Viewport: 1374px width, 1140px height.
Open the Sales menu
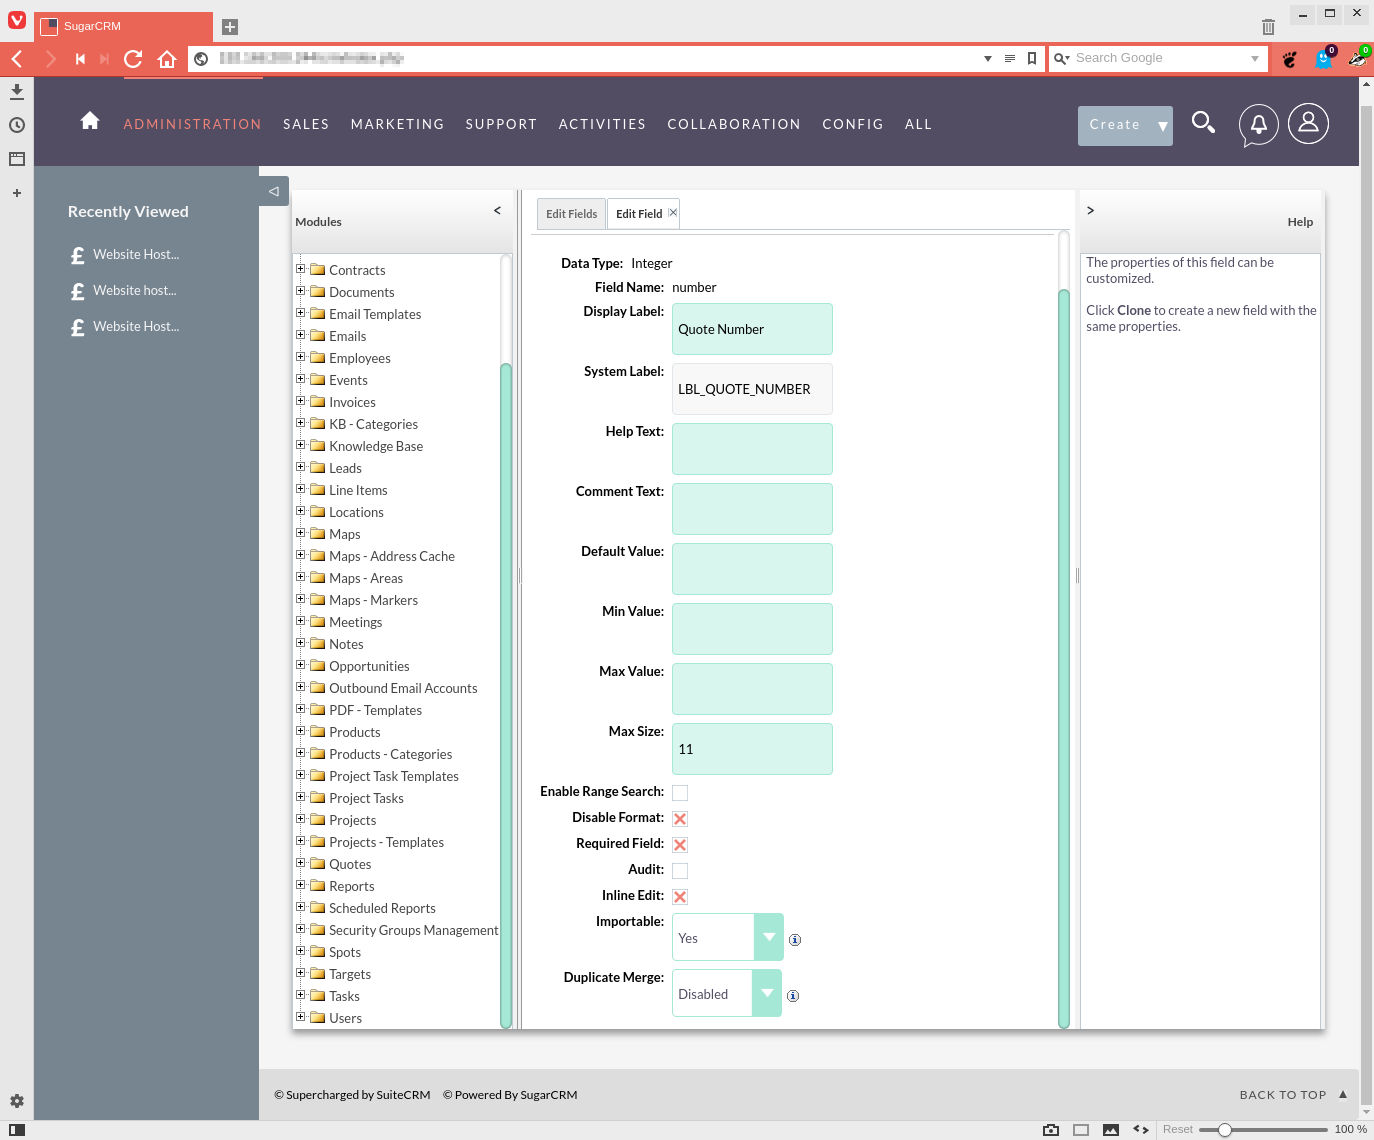click(x=306, y=124)
